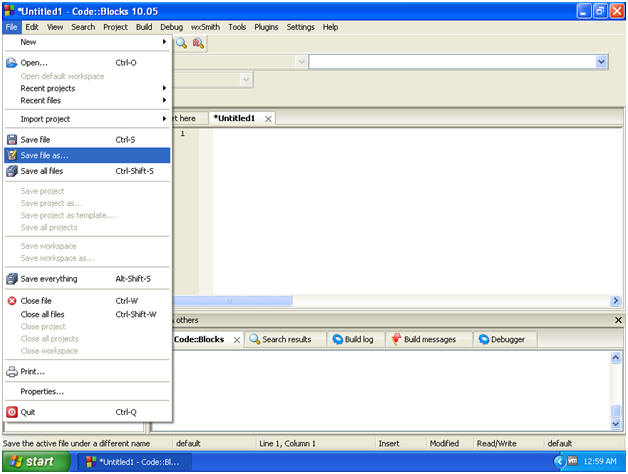Open the second-row toolbar dropdown arrow
This screenshot has height=474, width=628.
246,79
